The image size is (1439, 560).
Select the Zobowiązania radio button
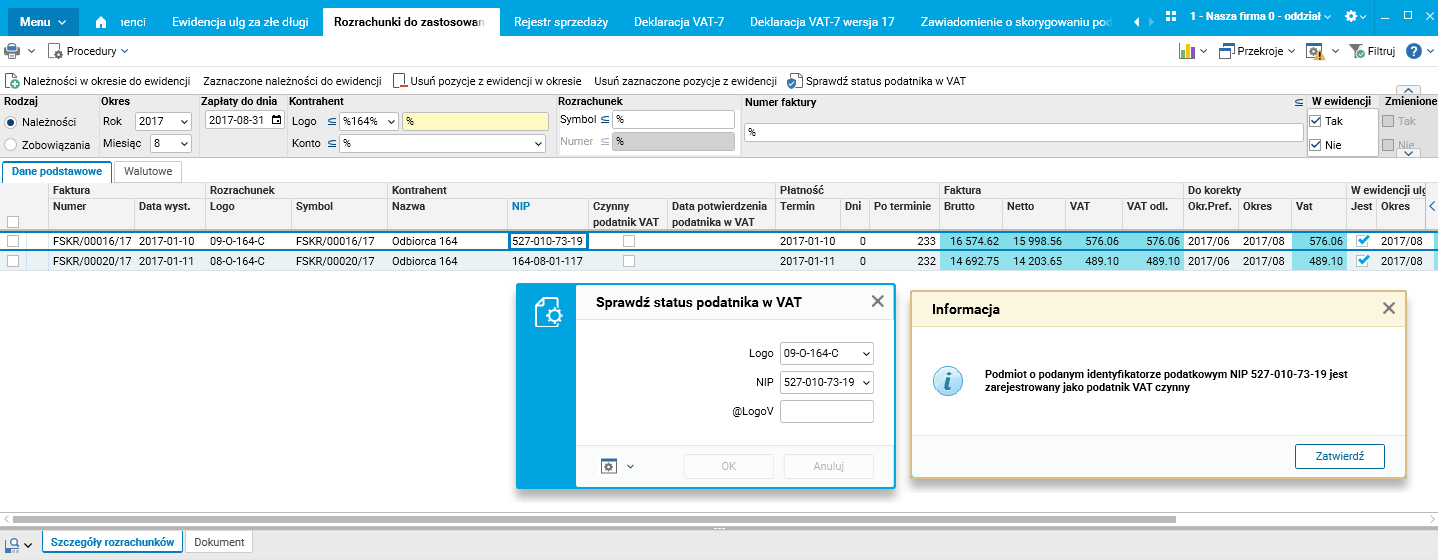coord(11,145)
